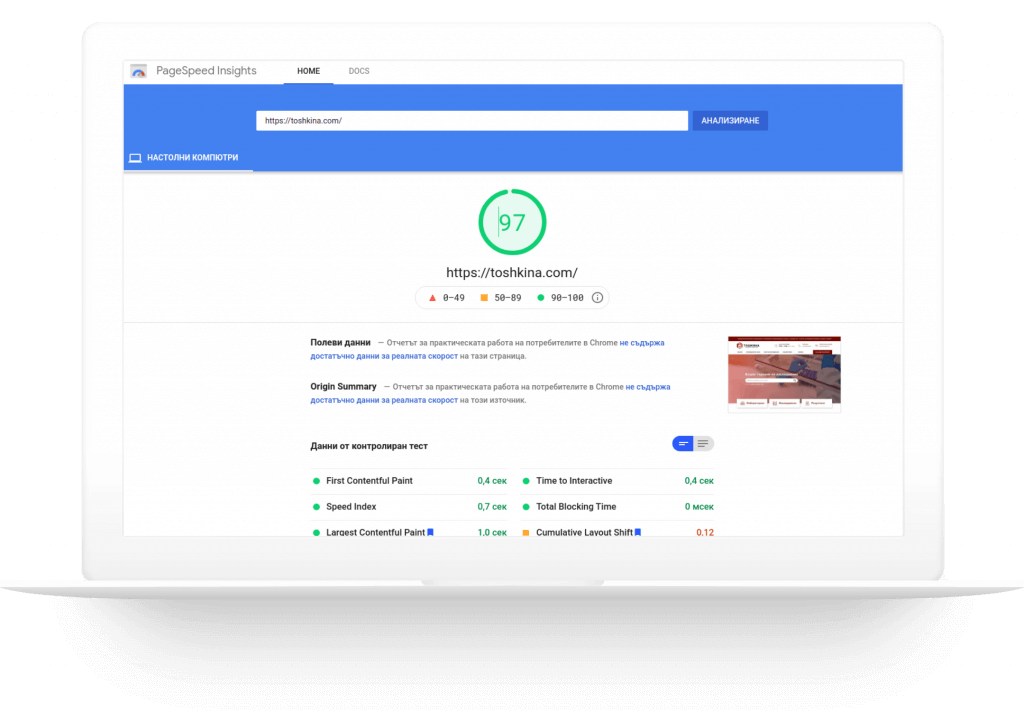Click the orange square 50–89 legend icon
1024x720 pixels.
point(484,298)
